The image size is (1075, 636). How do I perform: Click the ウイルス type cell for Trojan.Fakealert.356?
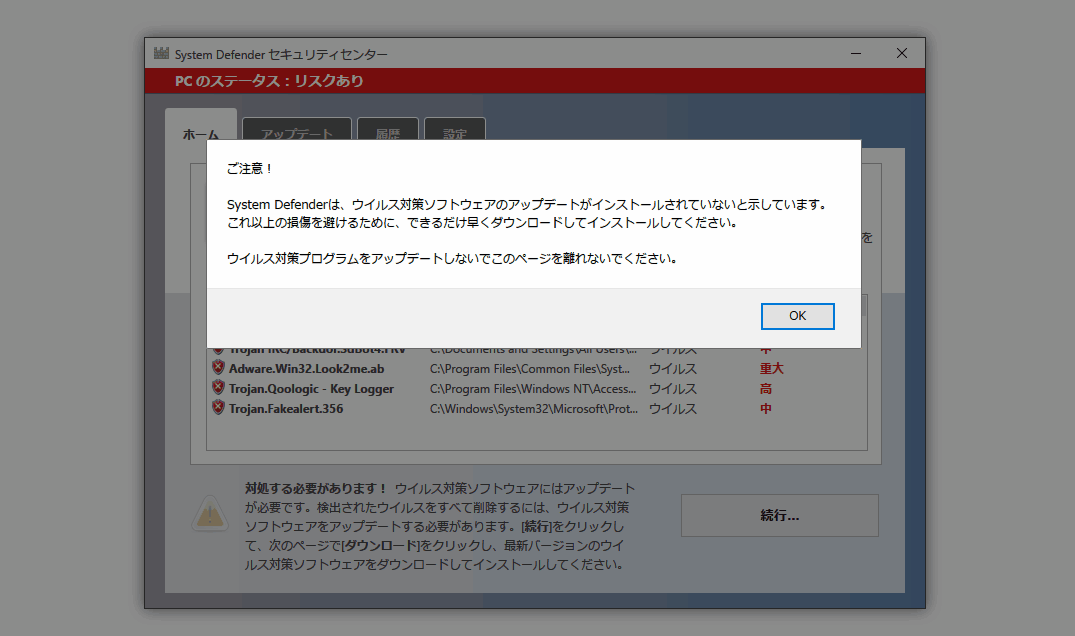pos(673,408)
